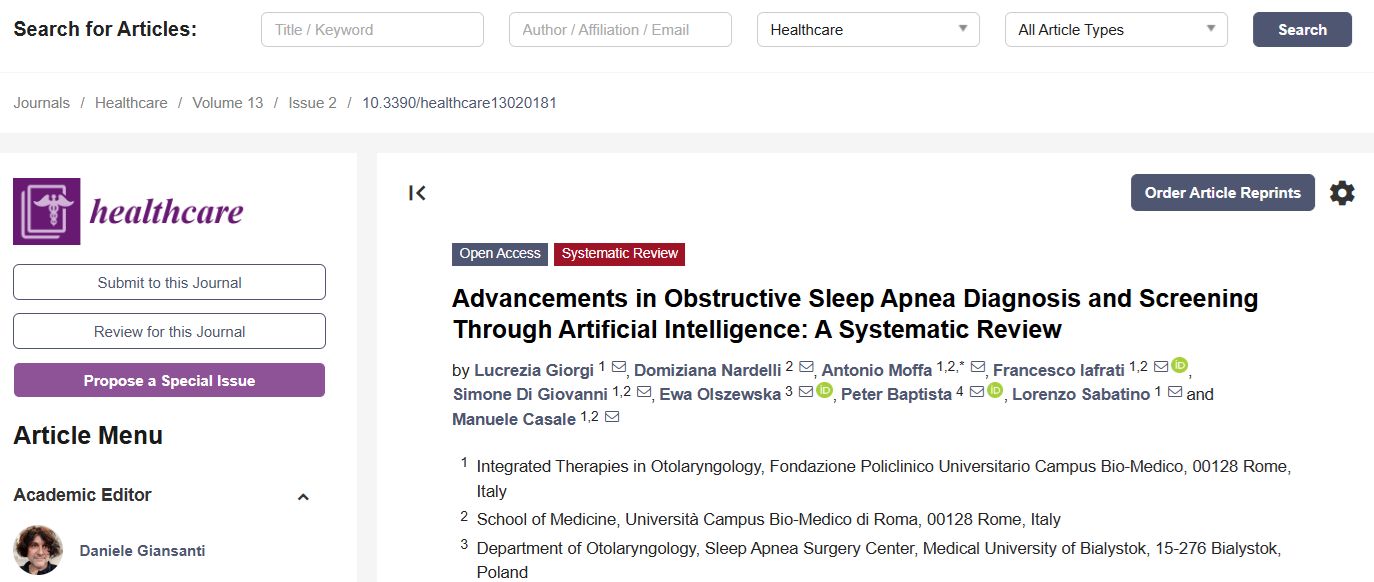1374x582 pixels.
Task: Click the DOI 10.3390/healthcare13020181 breadcrumb
Action: (x=459, y=103)
